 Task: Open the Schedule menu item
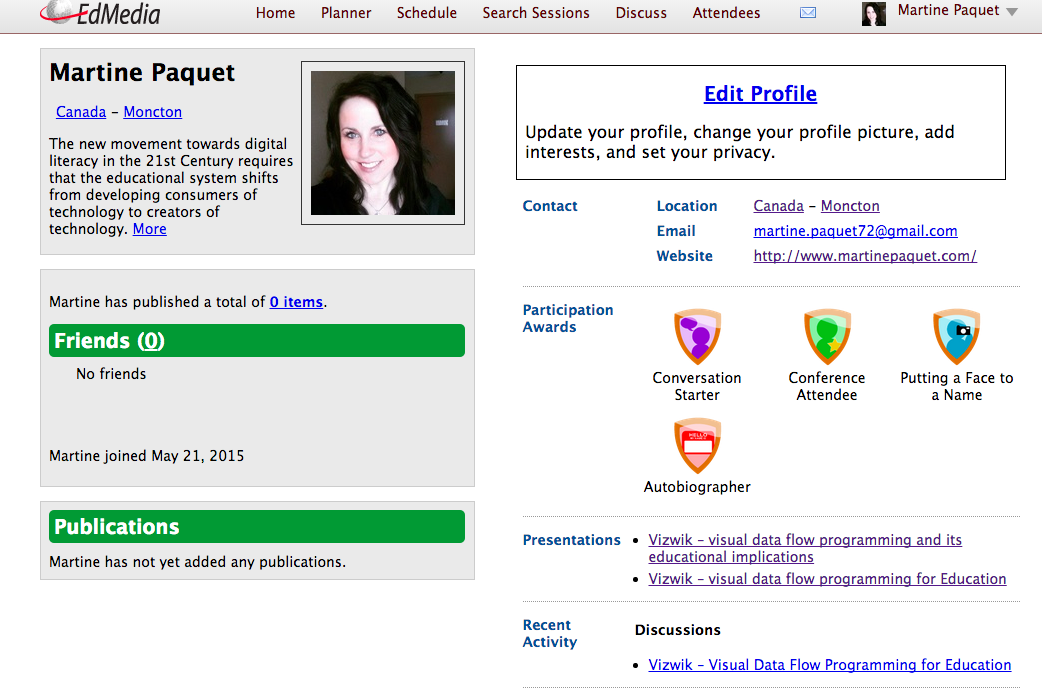427,13
